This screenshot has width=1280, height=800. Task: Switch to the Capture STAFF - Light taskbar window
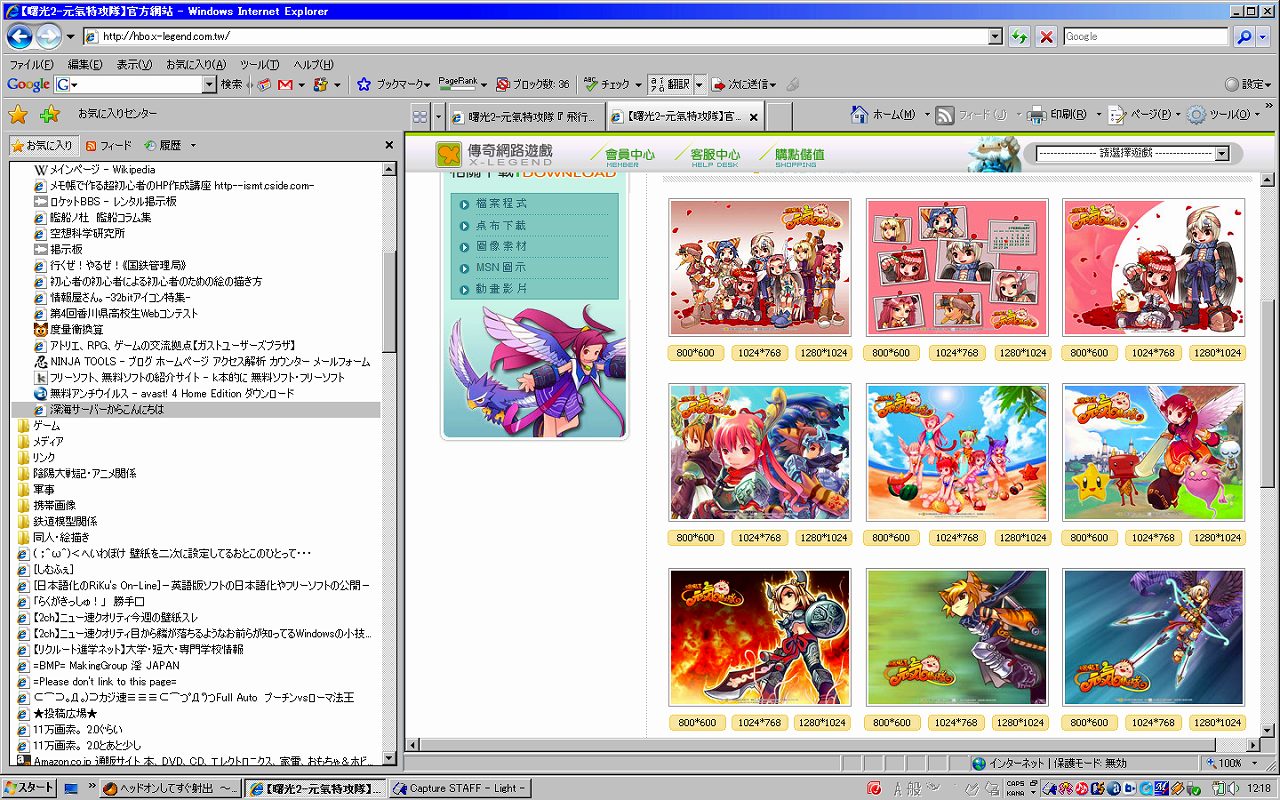click(459, 788)
